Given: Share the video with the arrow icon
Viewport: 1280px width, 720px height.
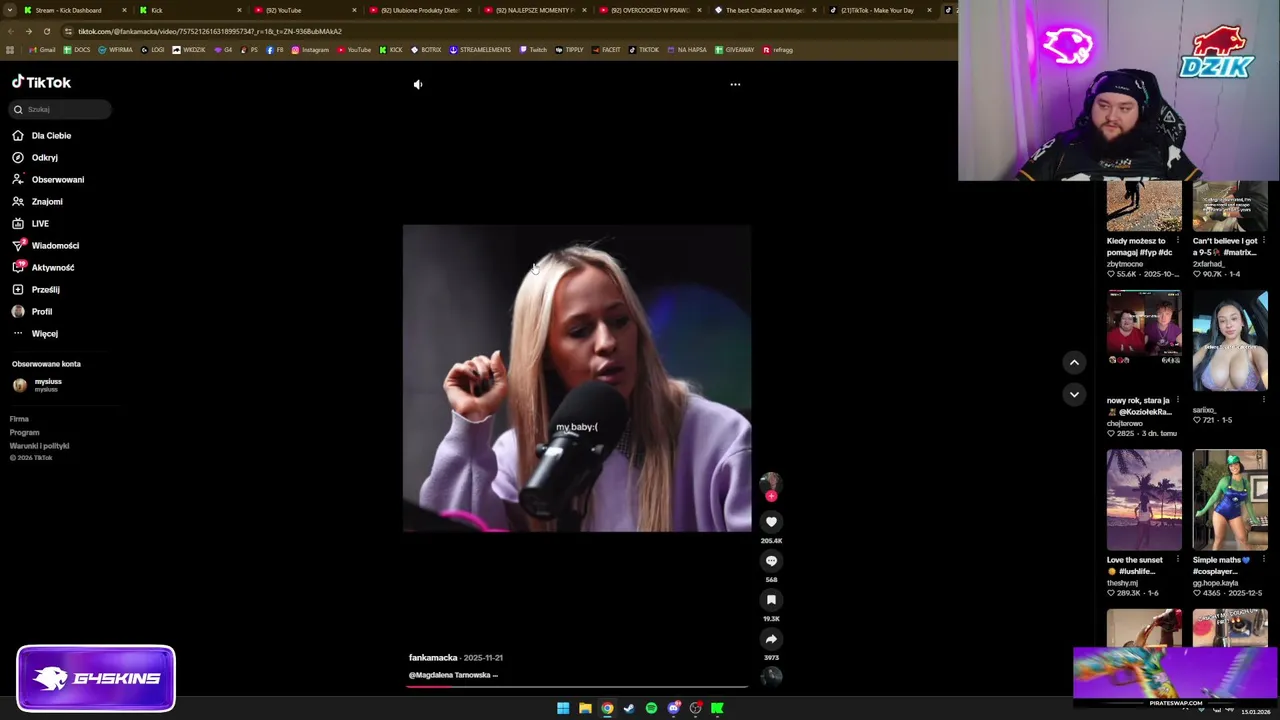Looking at the screenshot, I should [771, 639].
